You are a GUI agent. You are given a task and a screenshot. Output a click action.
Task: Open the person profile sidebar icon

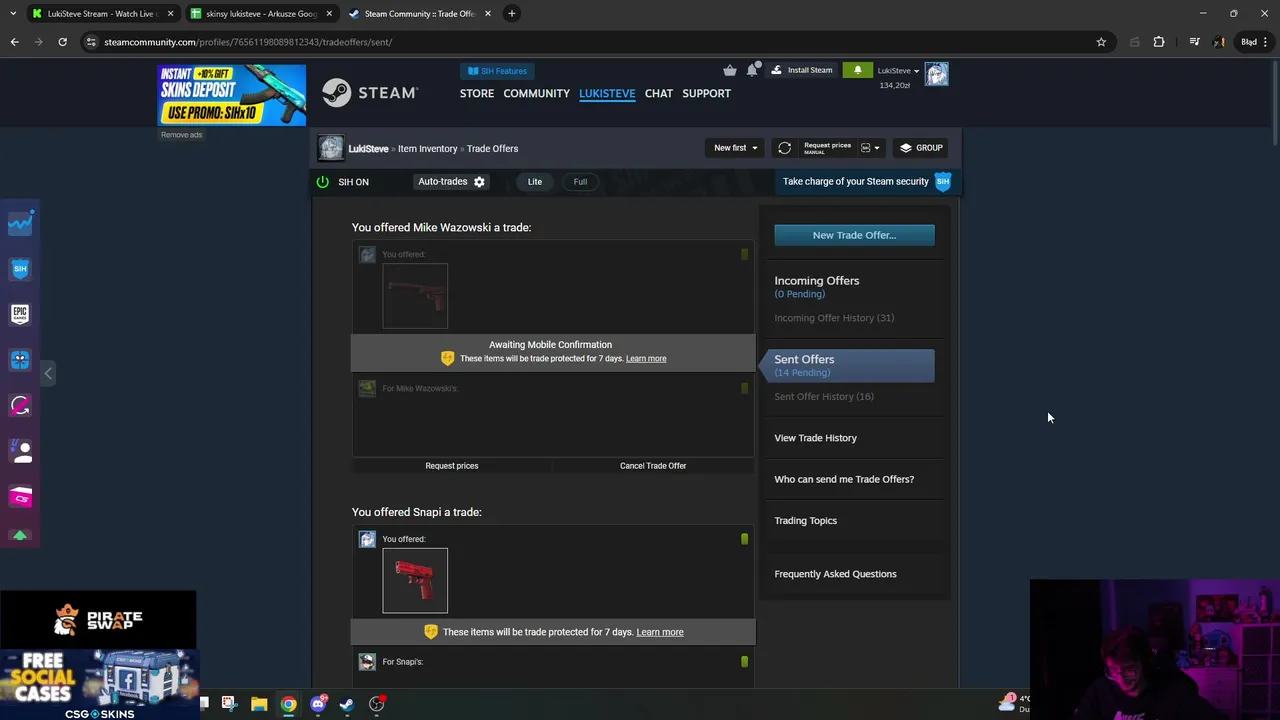pos(22,451)
